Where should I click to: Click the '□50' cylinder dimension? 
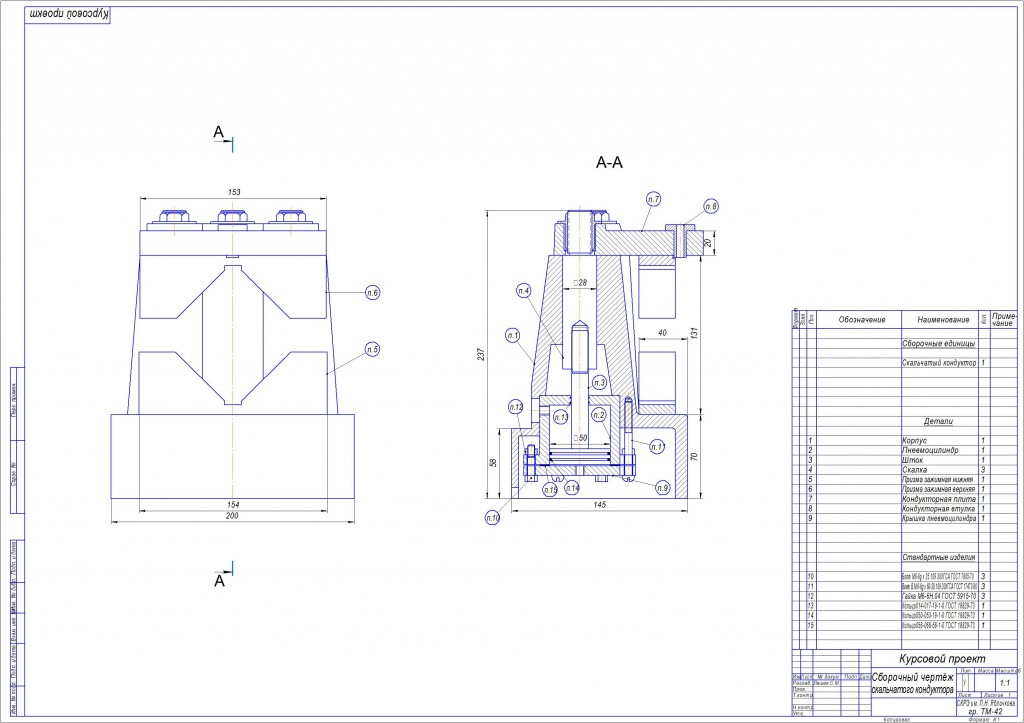[580, 438]
